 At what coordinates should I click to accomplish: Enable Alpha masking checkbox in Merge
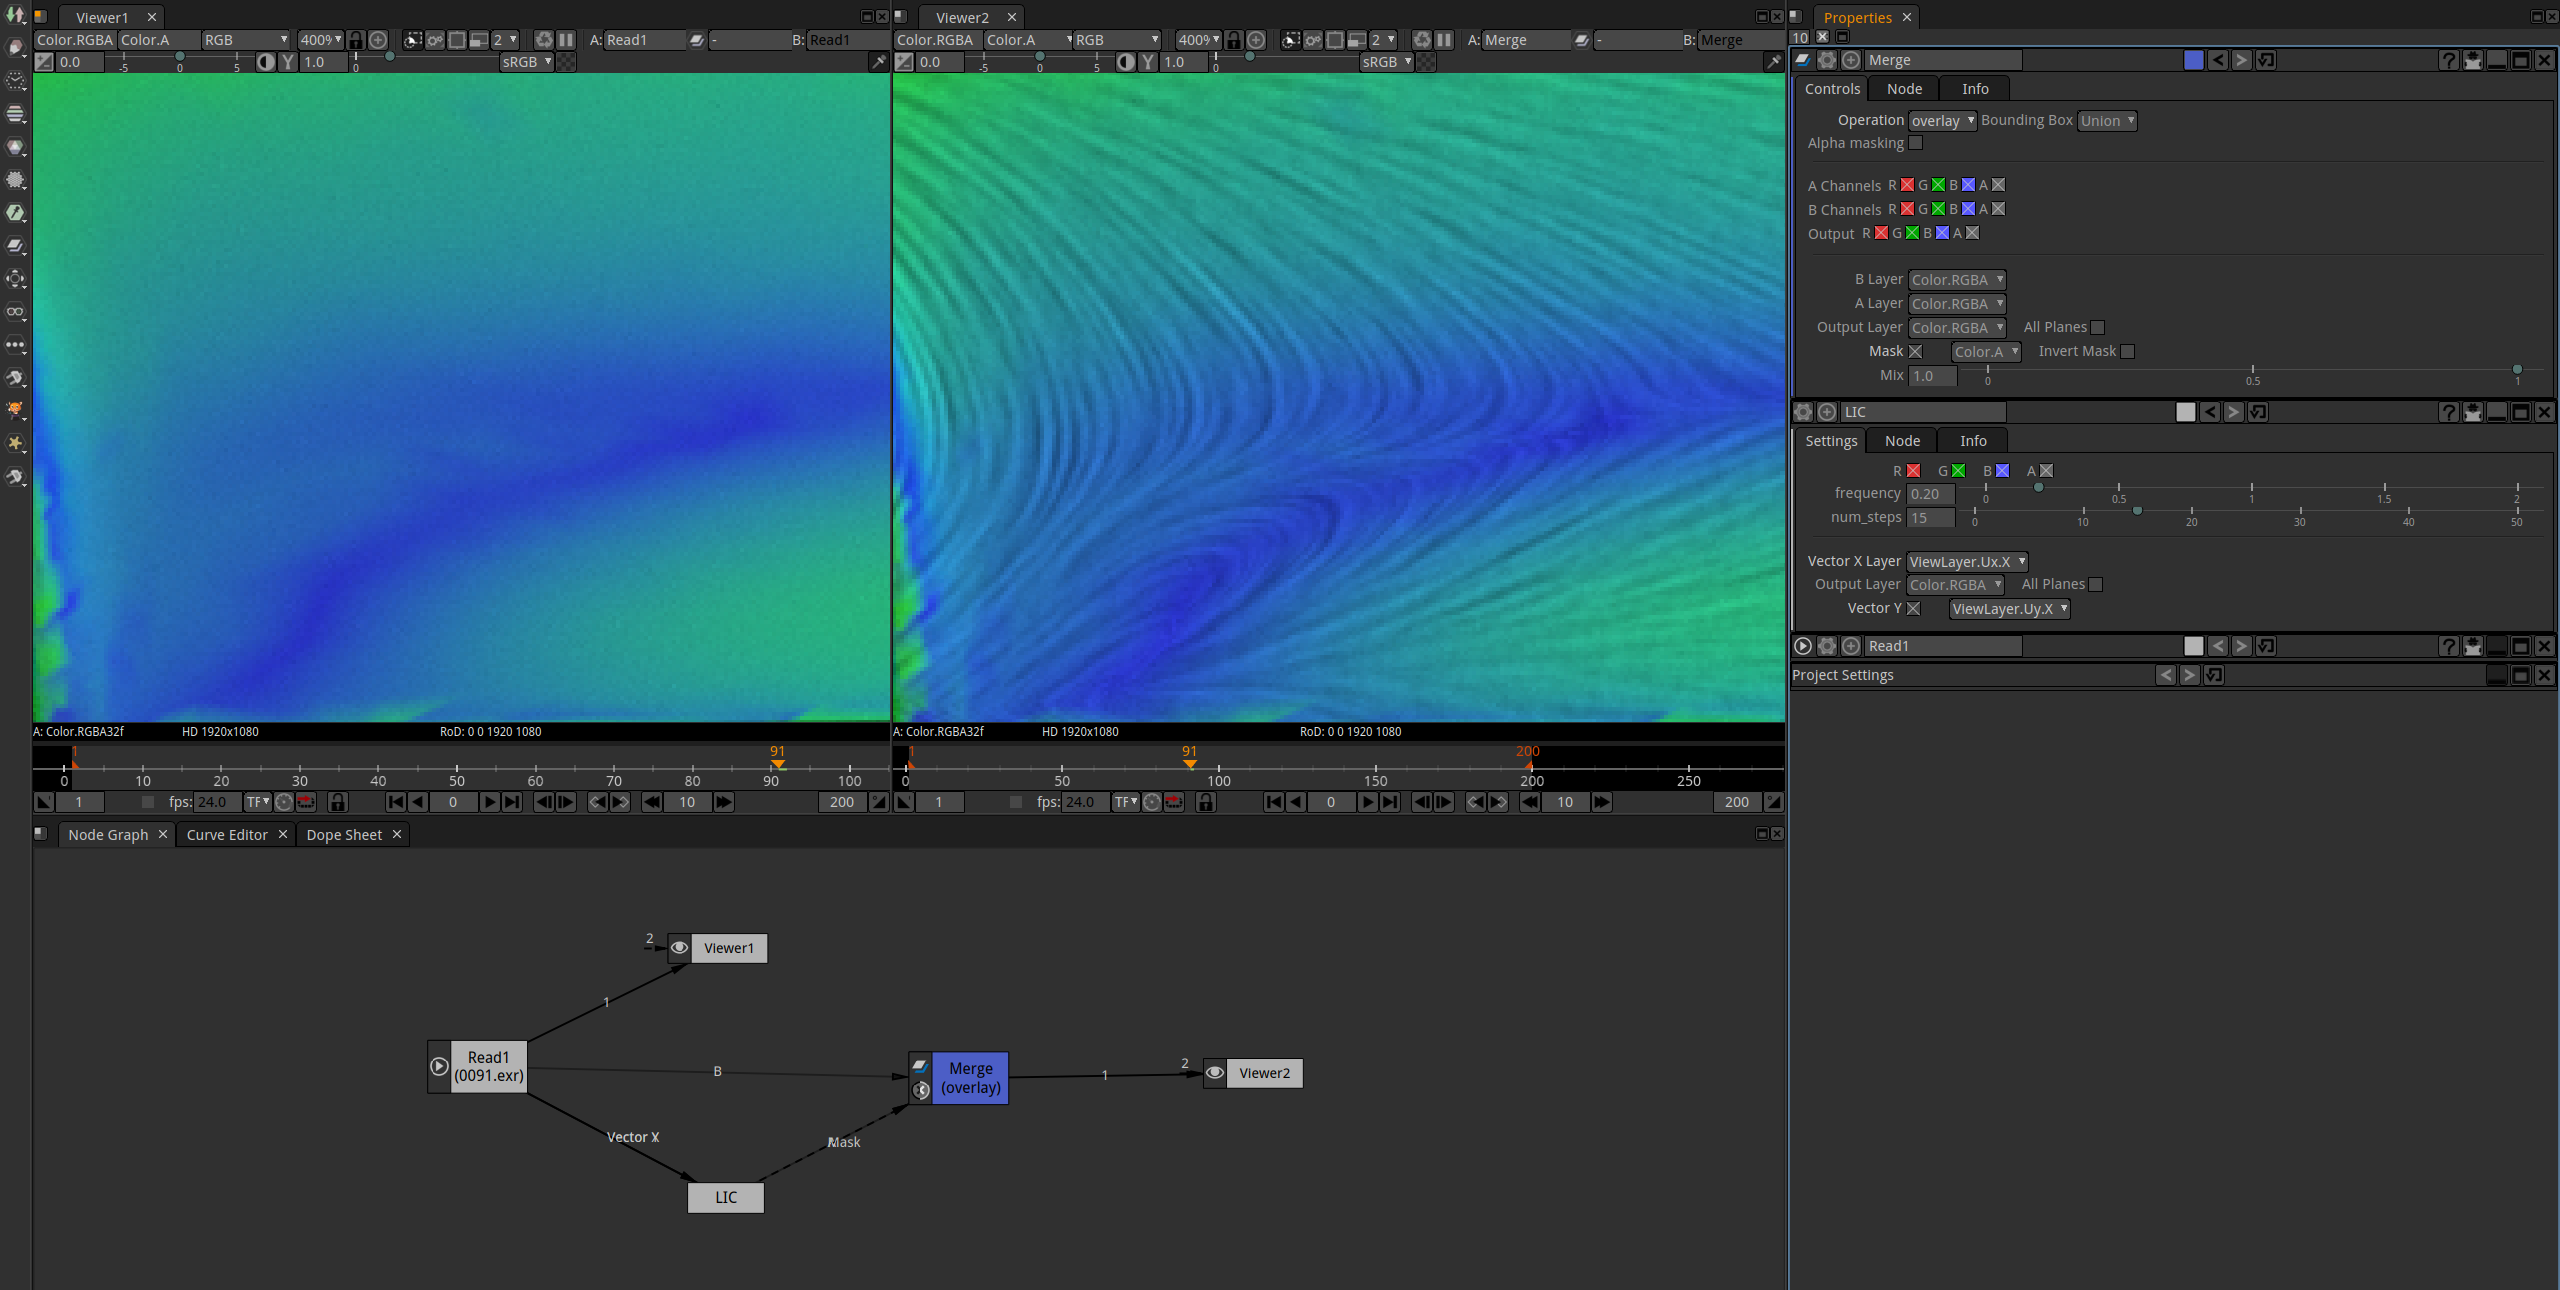point(1916,143)
